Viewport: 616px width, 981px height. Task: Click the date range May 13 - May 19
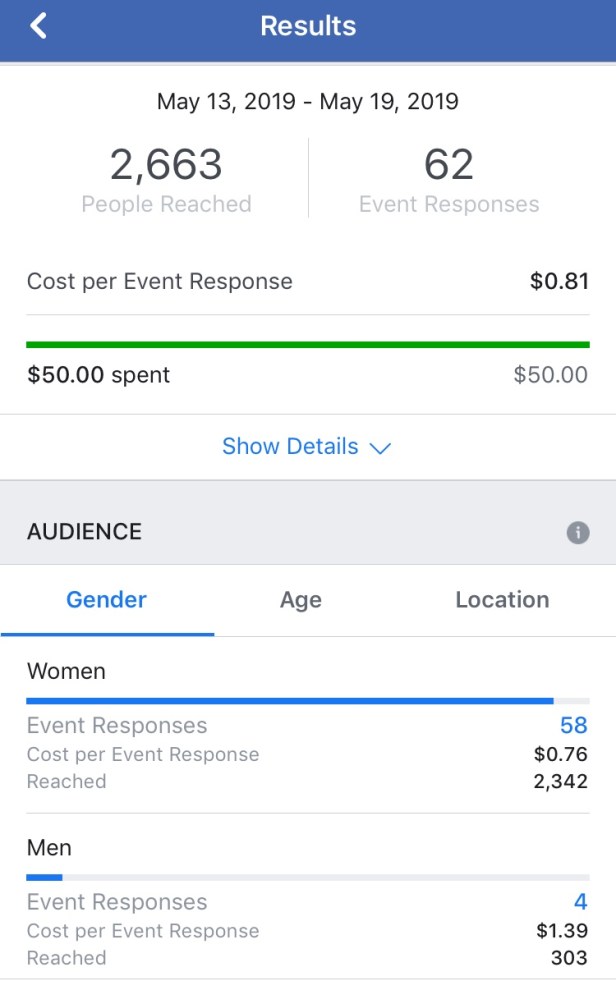308,101
